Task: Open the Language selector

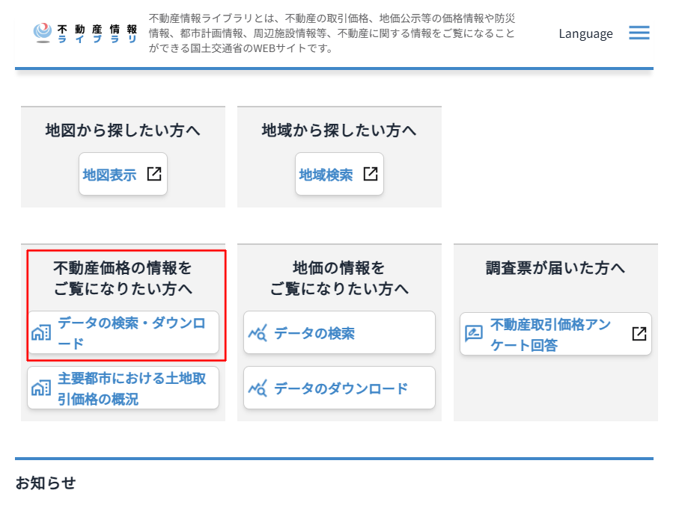Action: coord(585,33)
